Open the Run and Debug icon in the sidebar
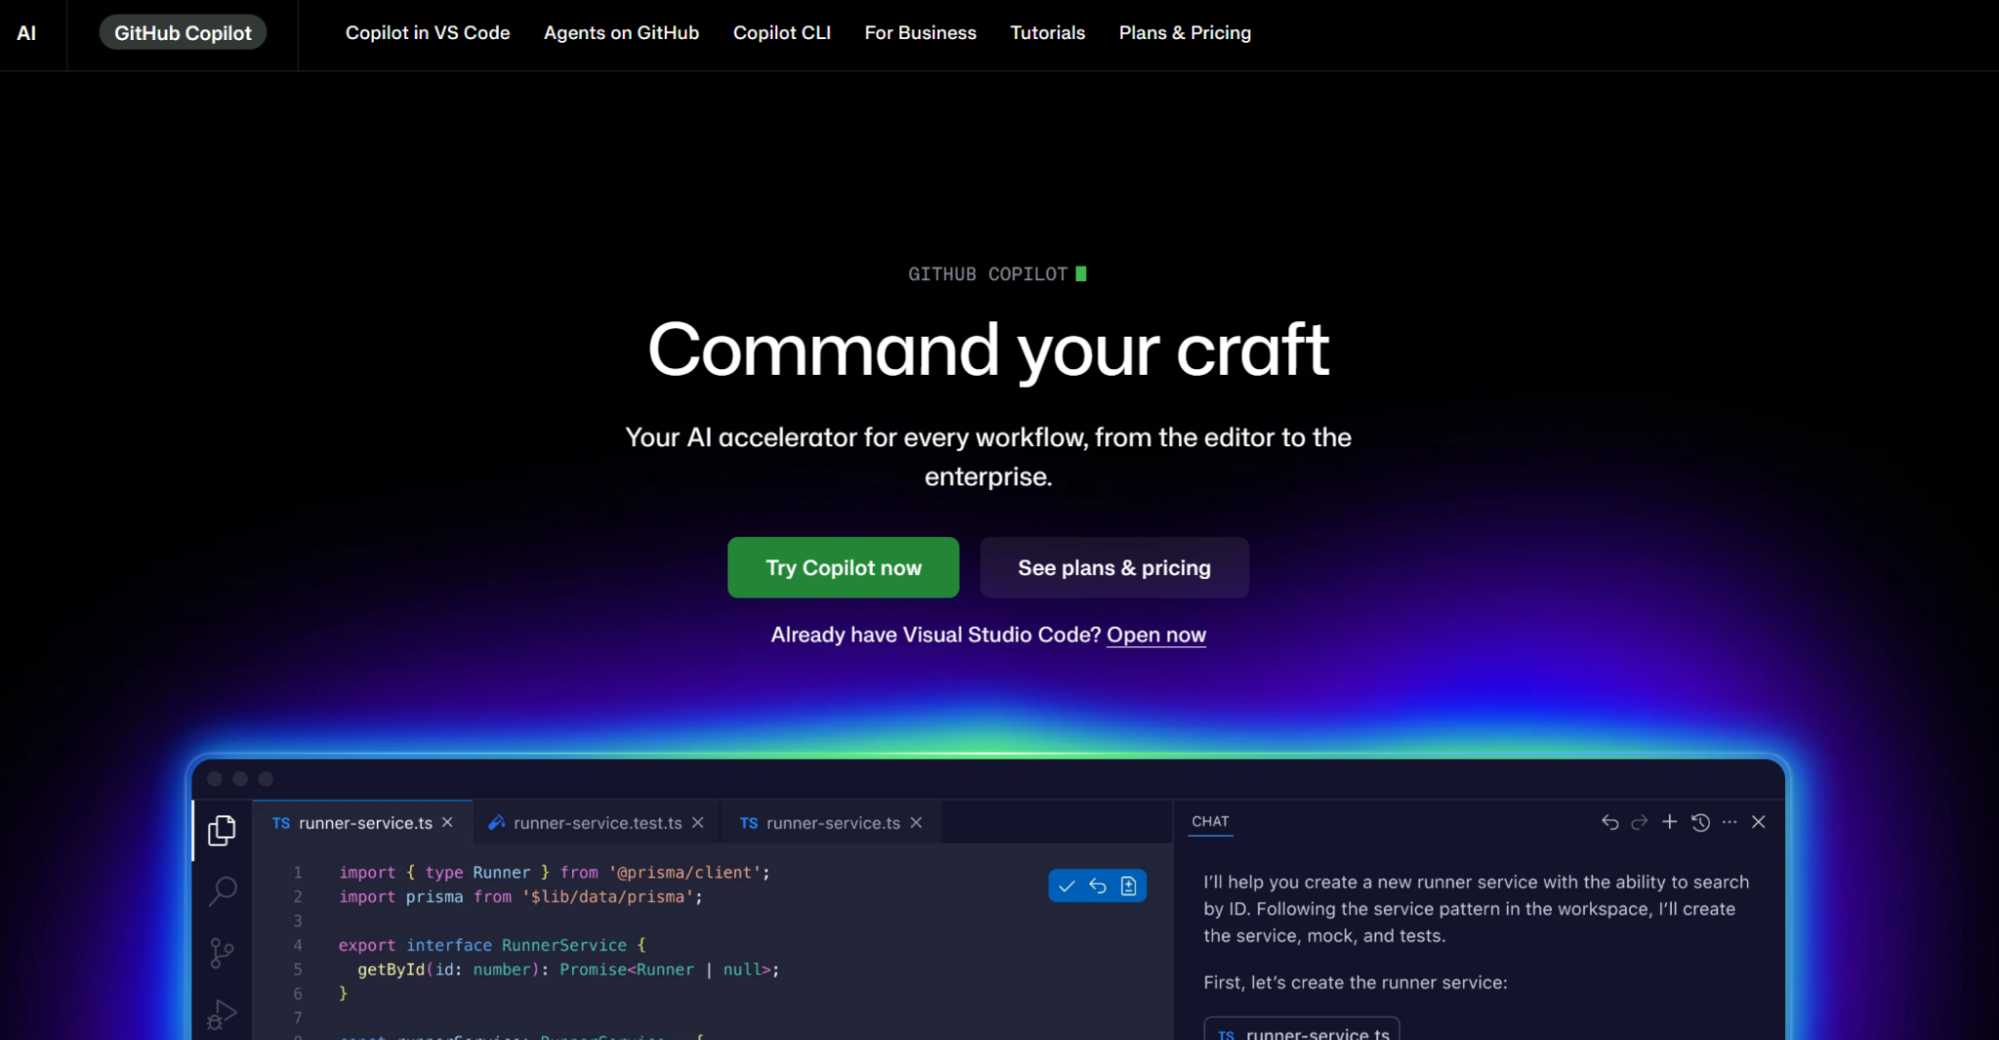This screenshot has width=1999, height=1040. pyautogui.click(x=222, y=1014)
